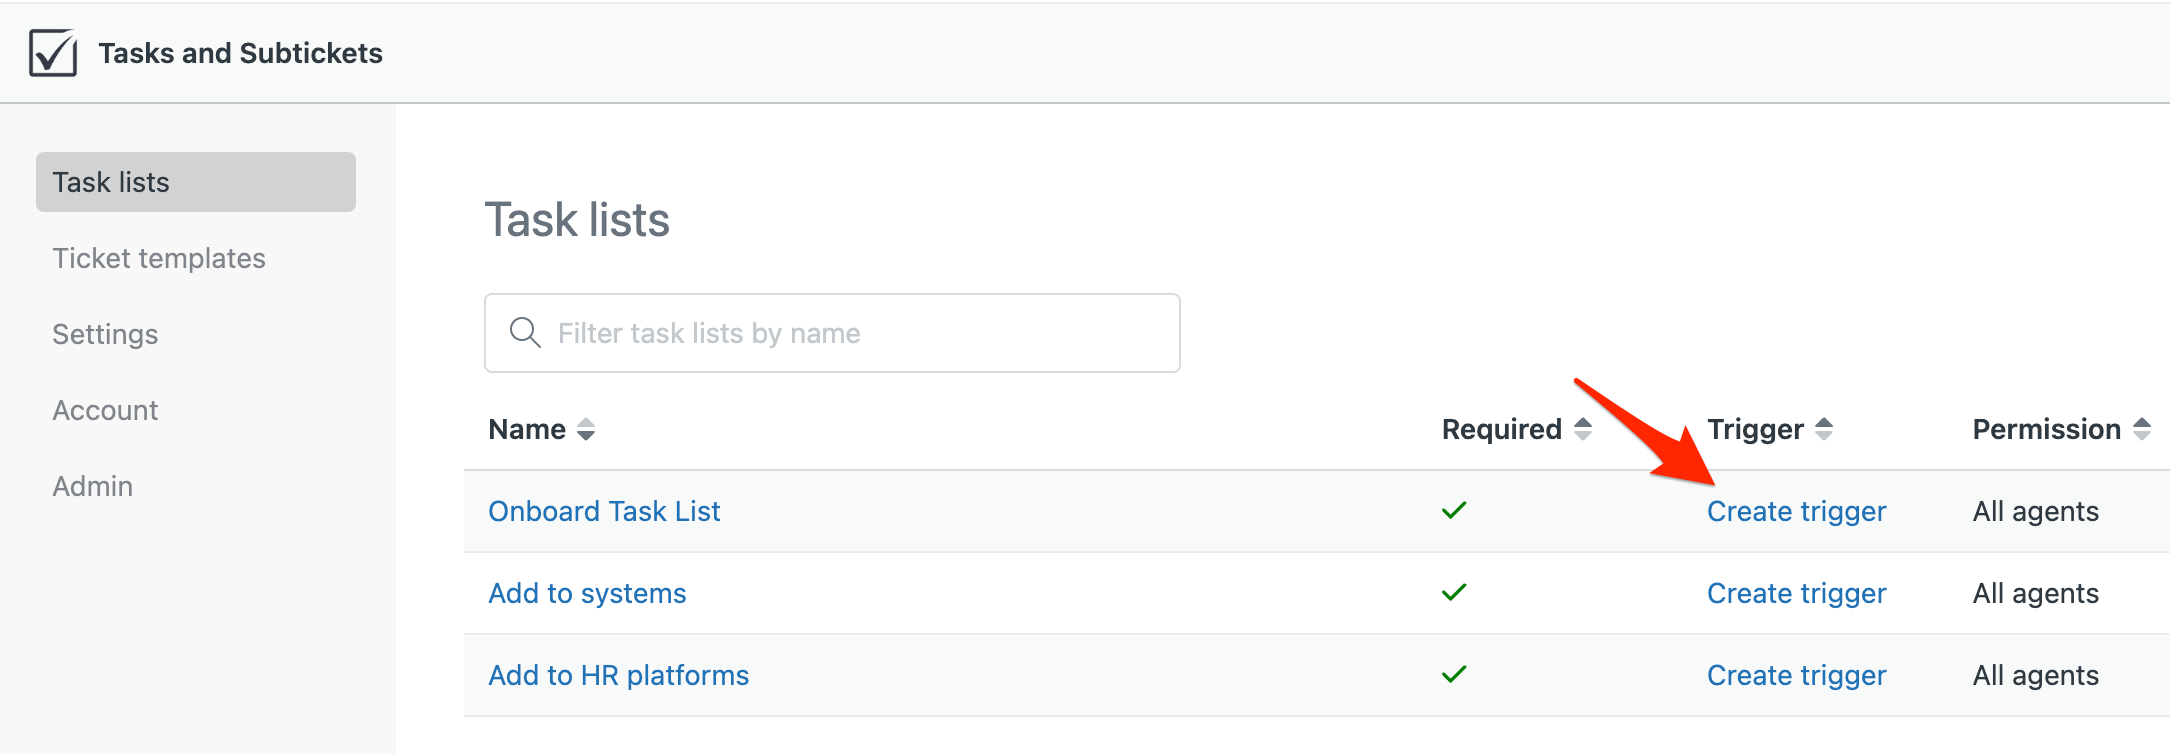Click the Required checkmark for Add to systems
Screen dimensions: 2170x754
pyautogui.click(x=1454, y=592)
